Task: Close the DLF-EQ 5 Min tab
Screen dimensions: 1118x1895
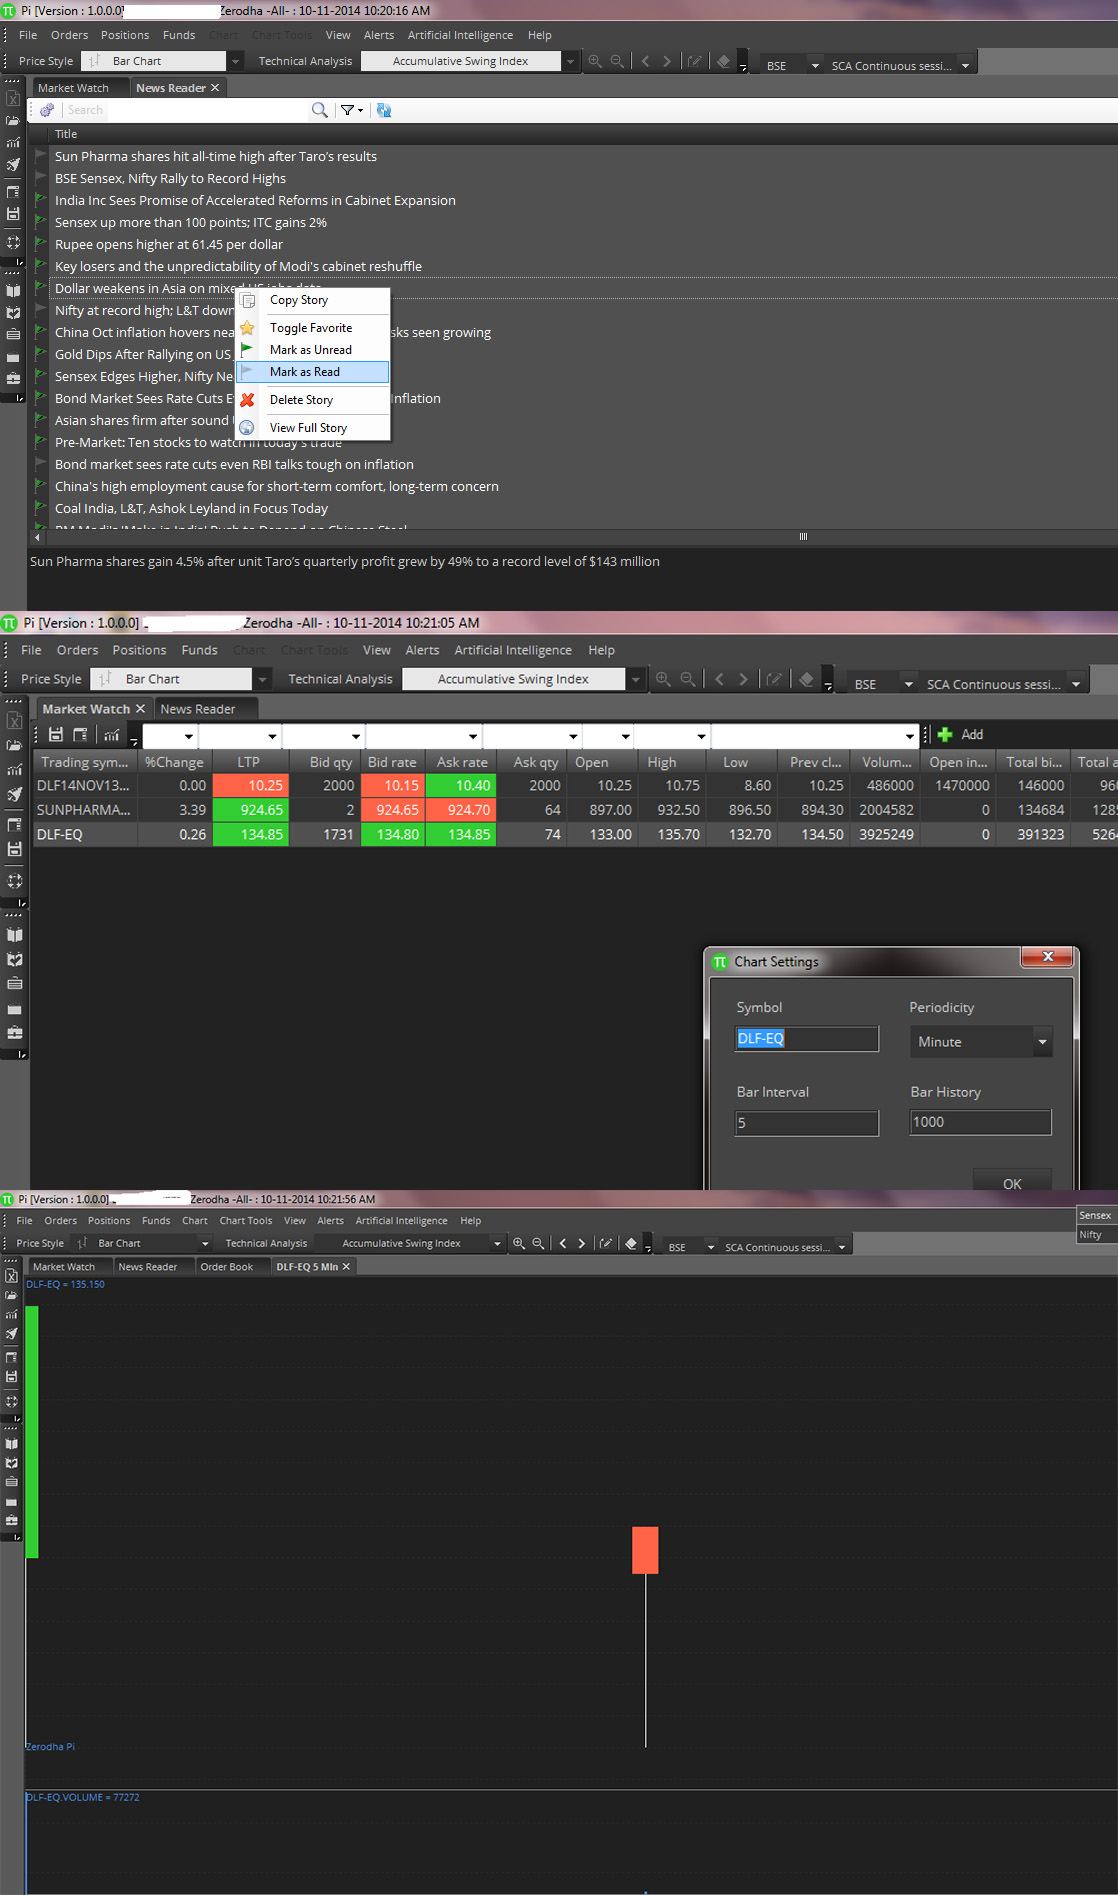Action: 346,1267
